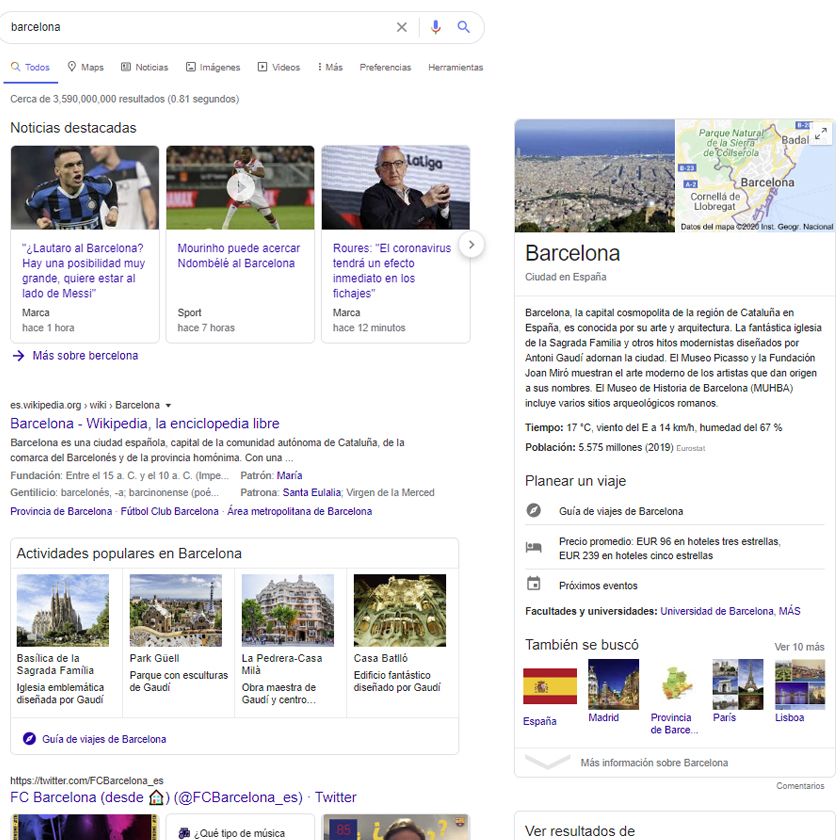Open Provincia de Barcelona sitelink
840x840 pixels.
point(61,511)
